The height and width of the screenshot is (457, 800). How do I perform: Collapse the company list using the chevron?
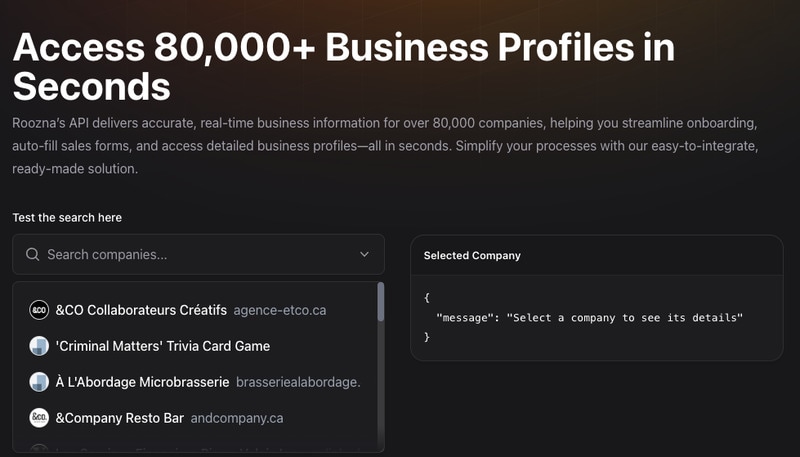tap(365, 255)
